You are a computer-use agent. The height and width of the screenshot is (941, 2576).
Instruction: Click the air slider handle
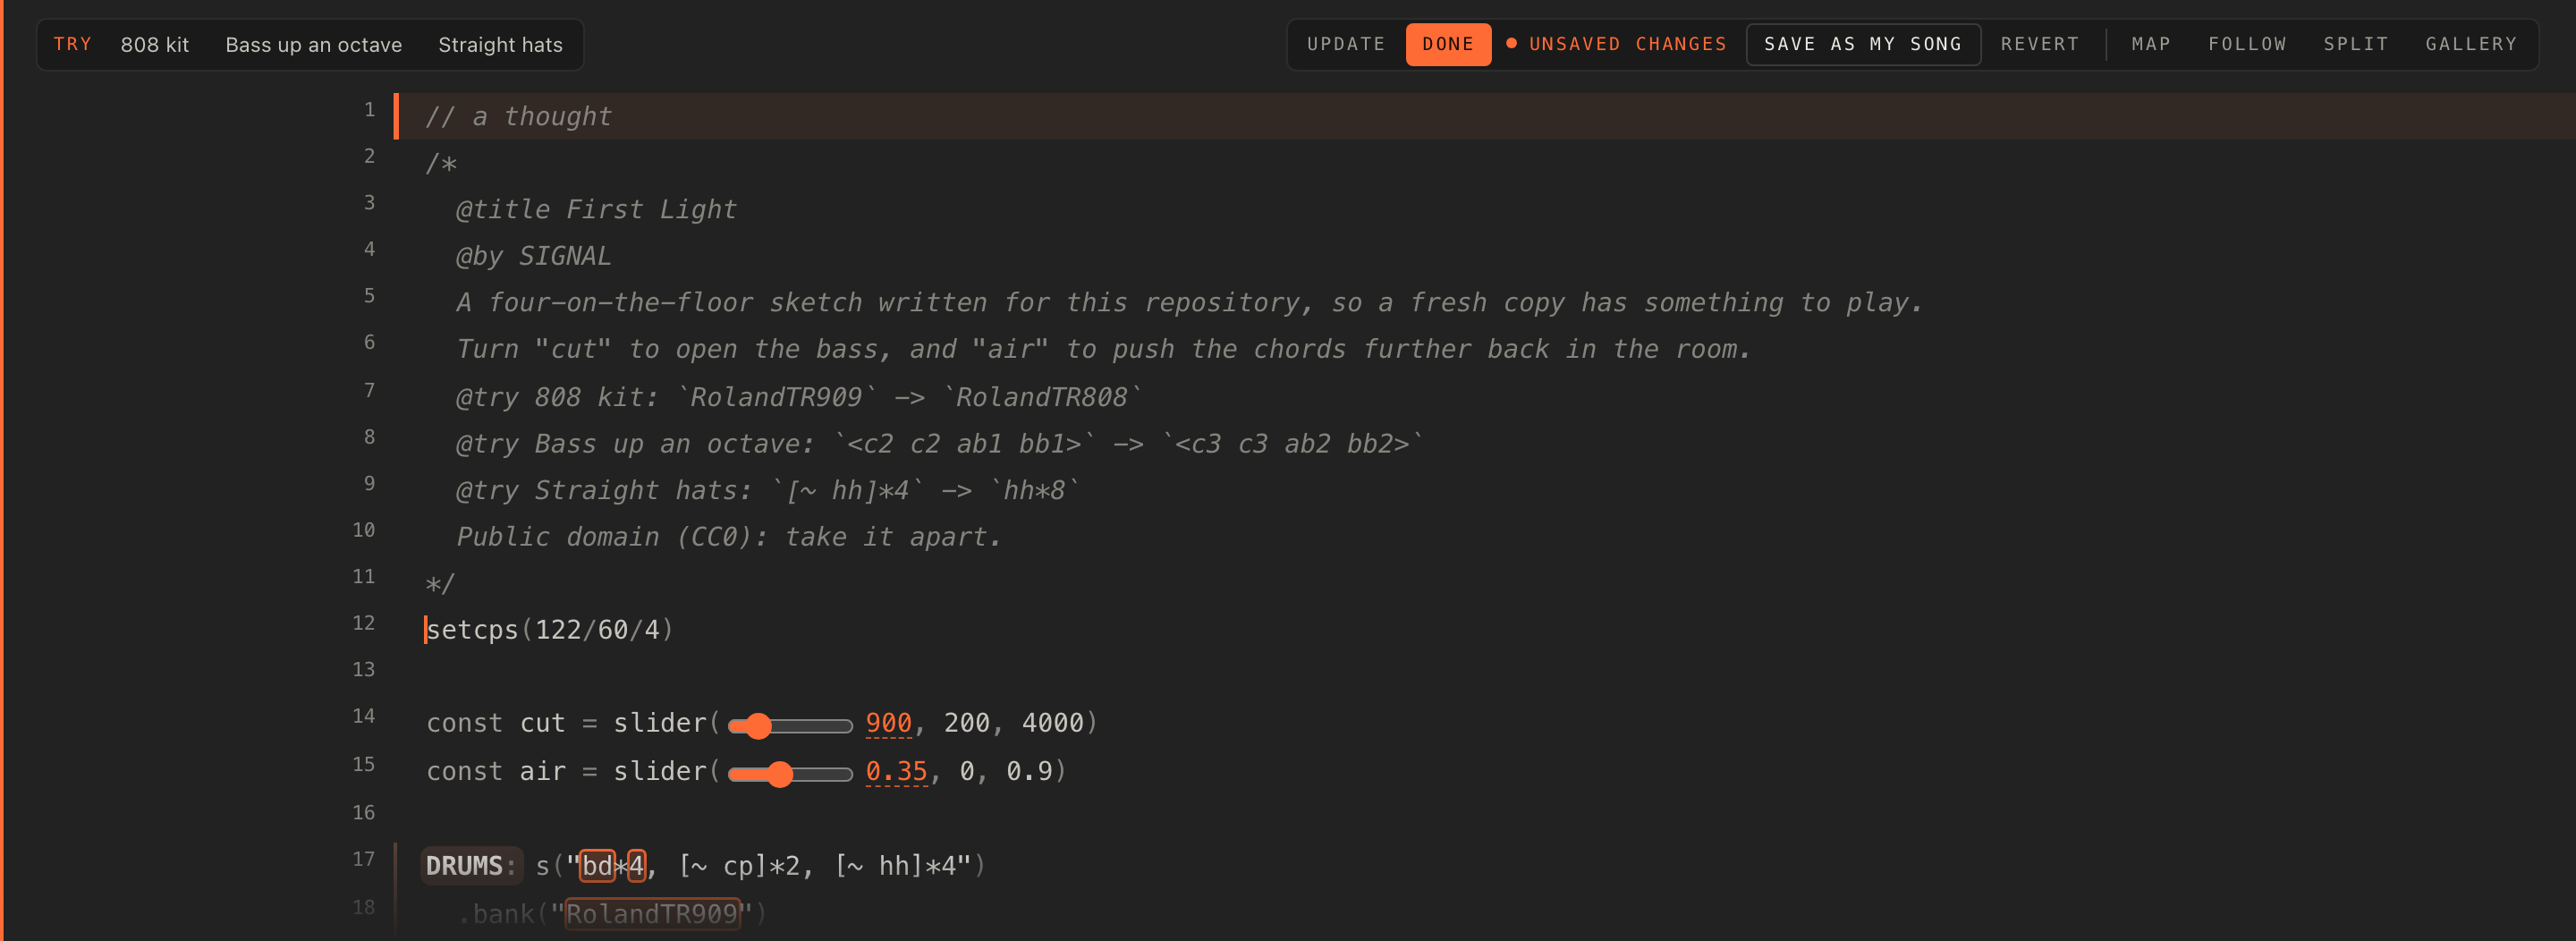[x=780, y=773]
